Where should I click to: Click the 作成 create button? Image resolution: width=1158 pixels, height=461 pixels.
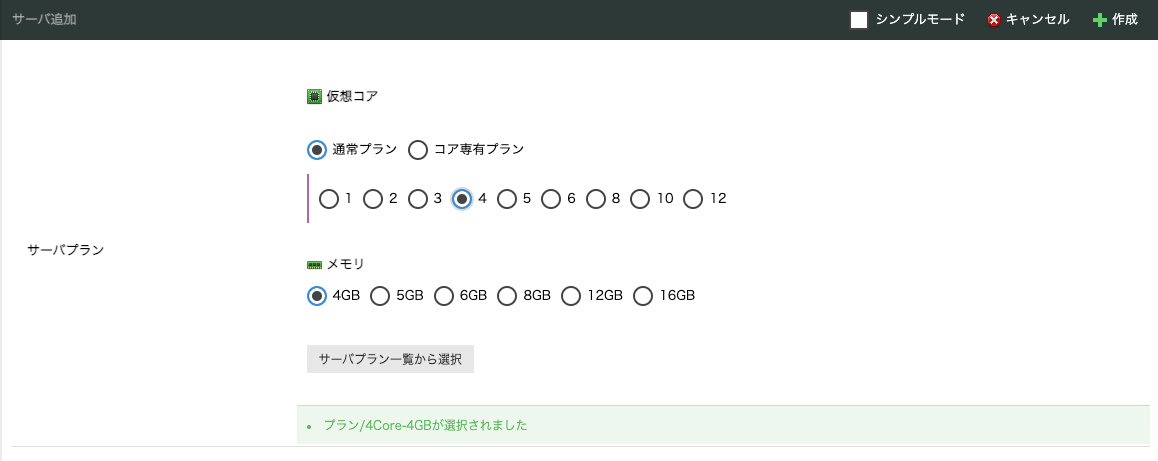[1115, 20]
